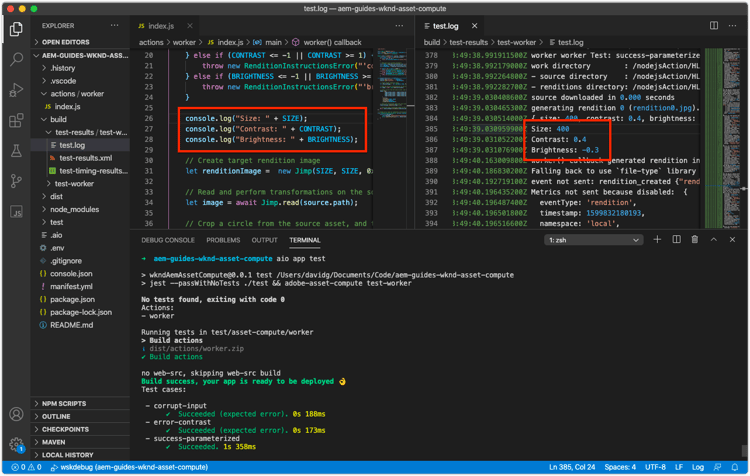Screen dimensions: 750x476
Task: Open the Test beaker view
Action: click(x=16, y=151)
